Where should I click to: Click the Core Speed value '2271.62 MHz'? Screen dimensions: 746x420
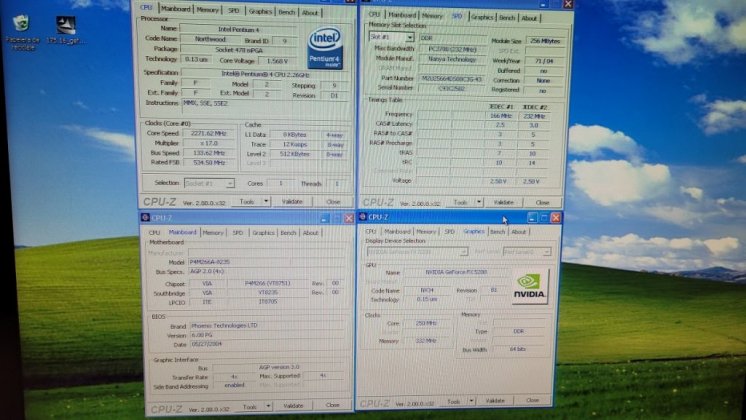coord(208,134)
